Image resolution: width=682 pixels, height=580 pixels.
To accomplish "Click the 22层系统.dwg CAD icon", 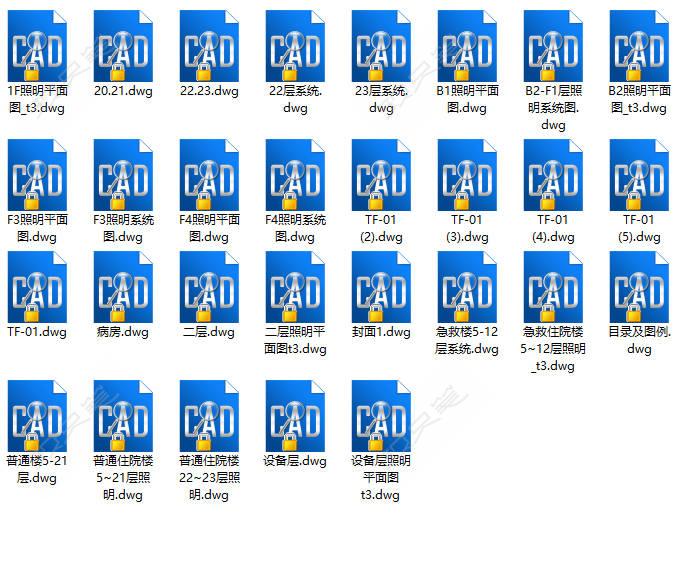I will pos(295,46).
